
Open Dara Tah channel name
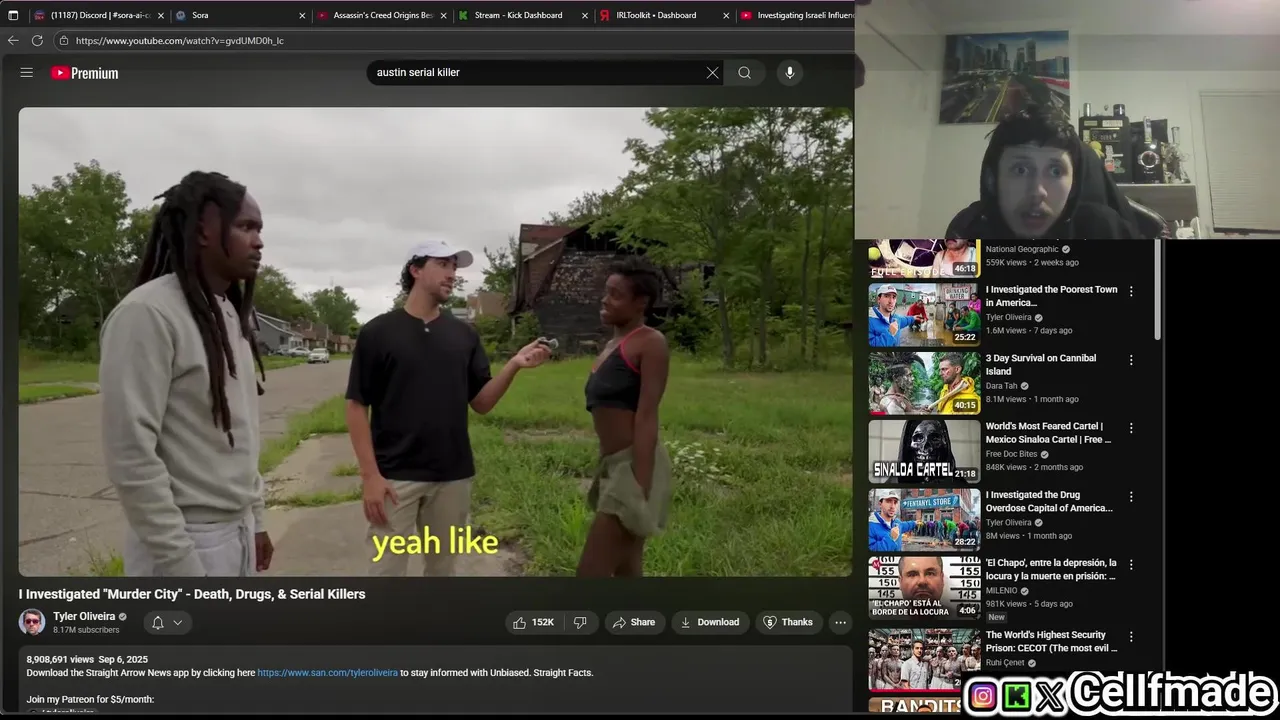(1002, 386)
